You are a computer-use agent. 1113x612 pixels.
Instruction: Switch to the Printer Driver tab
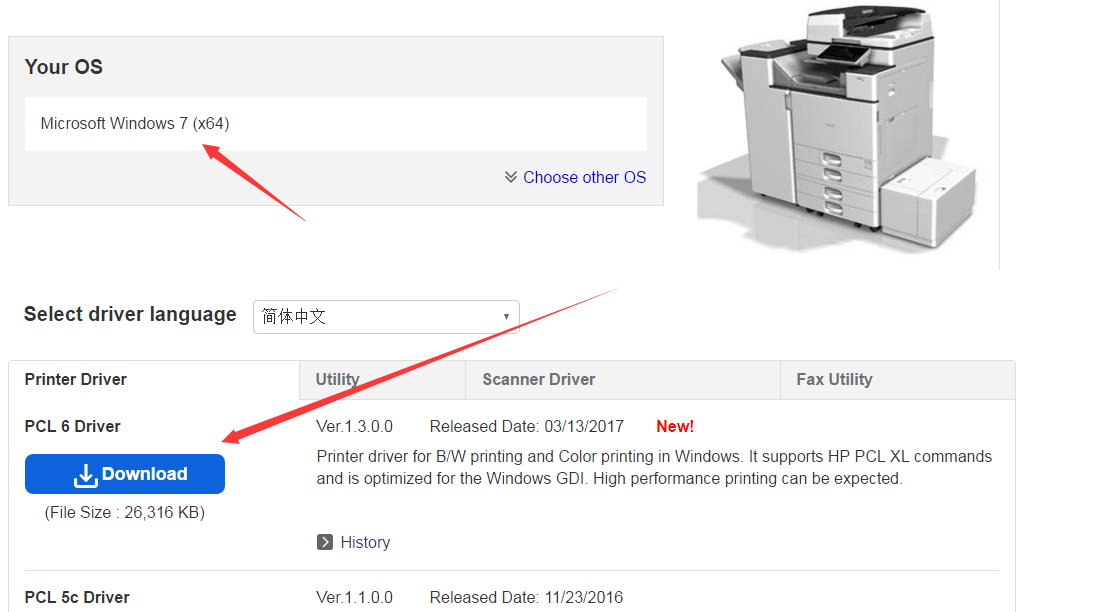(76, 379)
